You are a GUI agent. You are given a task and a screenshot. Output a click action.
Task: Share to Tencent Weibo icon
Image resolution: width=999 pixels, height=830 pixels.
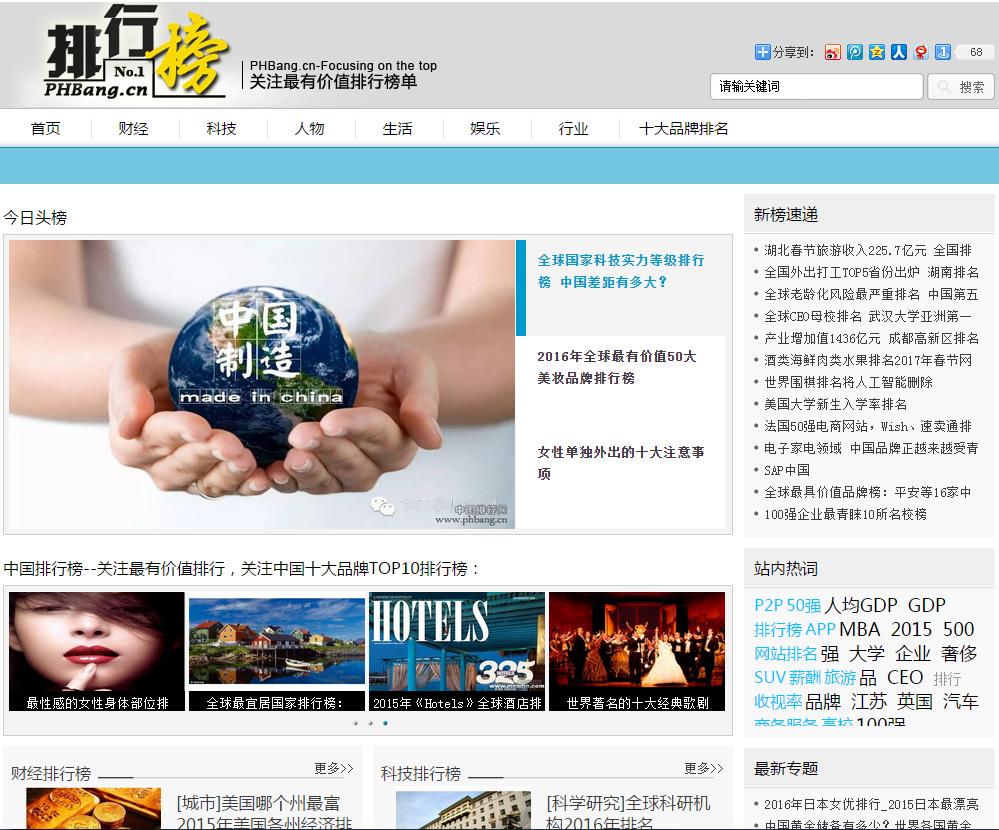(x=855, y=52)
